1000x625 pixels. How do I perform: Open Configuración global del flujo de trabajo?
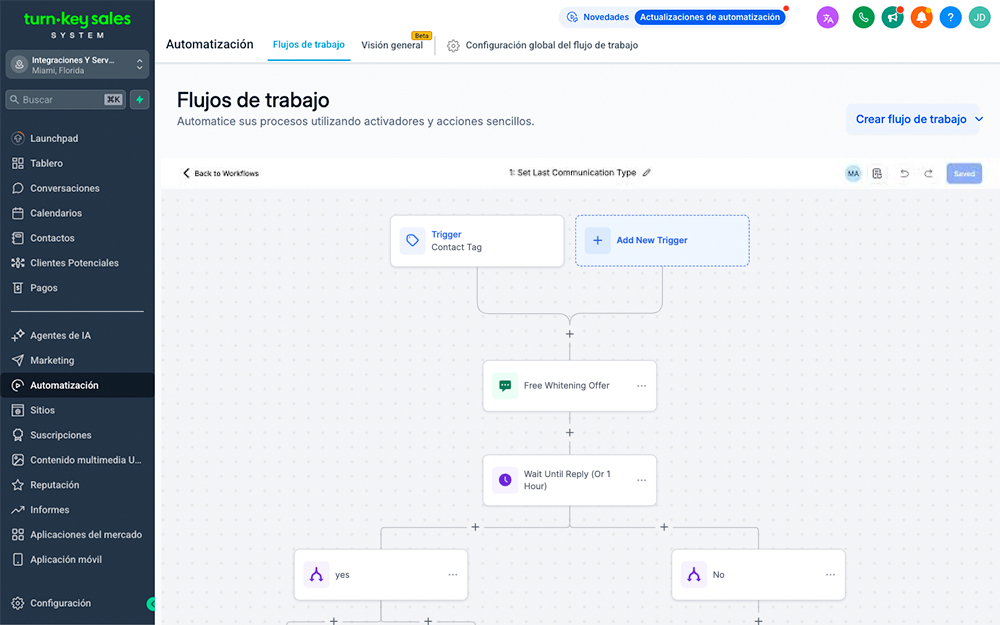click(552, 45)
